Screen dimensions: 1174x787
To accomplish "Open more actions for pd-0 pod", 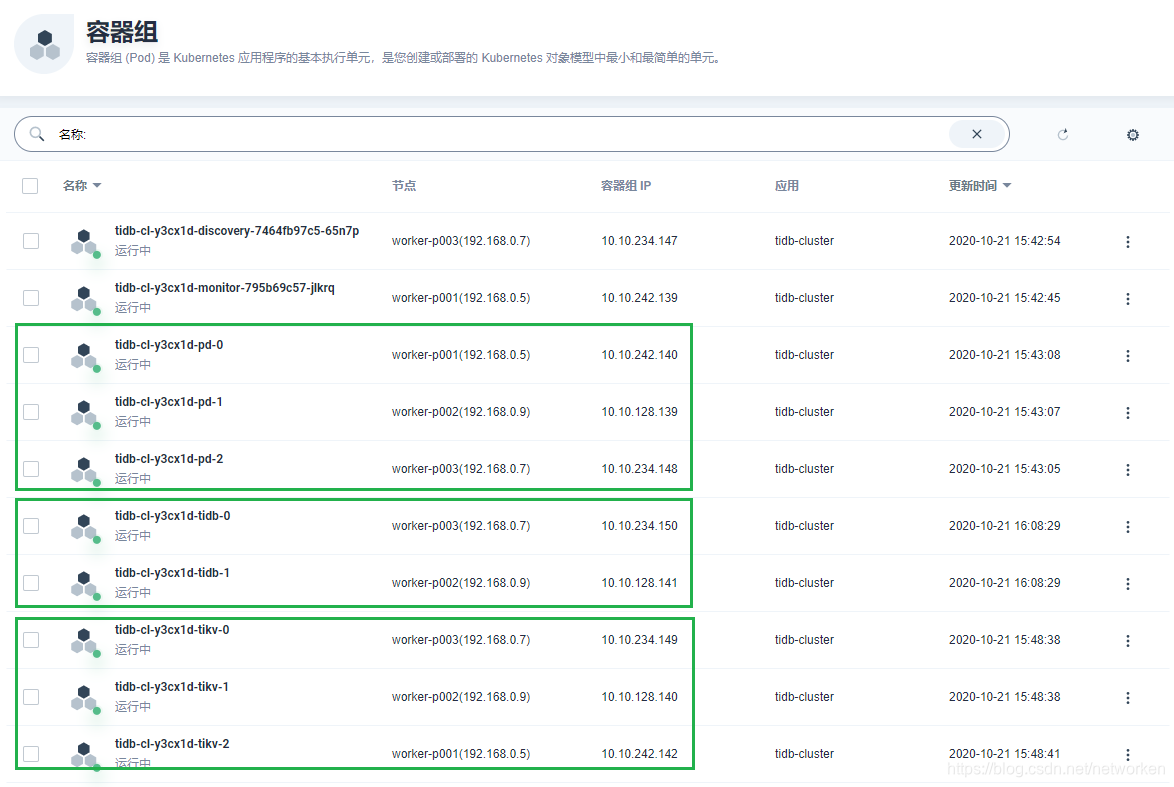I will (x=1128, y=356).
